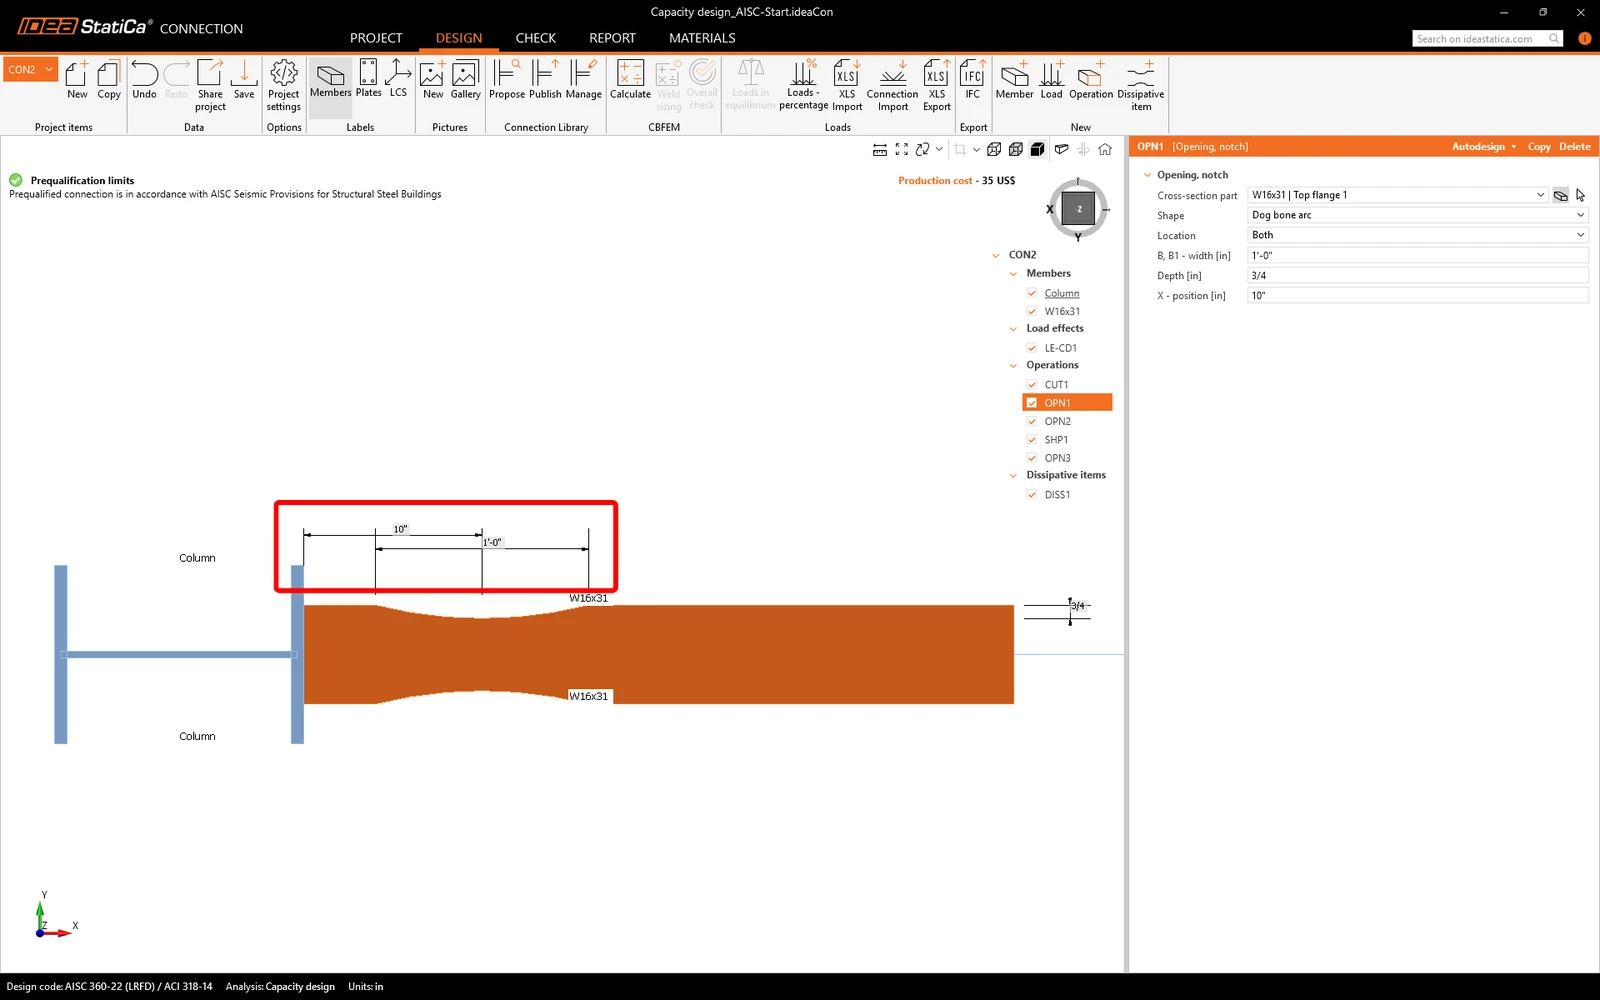Toggle Plates labels
This screenshot has height=1000, width=1600.
pos(368,80)
